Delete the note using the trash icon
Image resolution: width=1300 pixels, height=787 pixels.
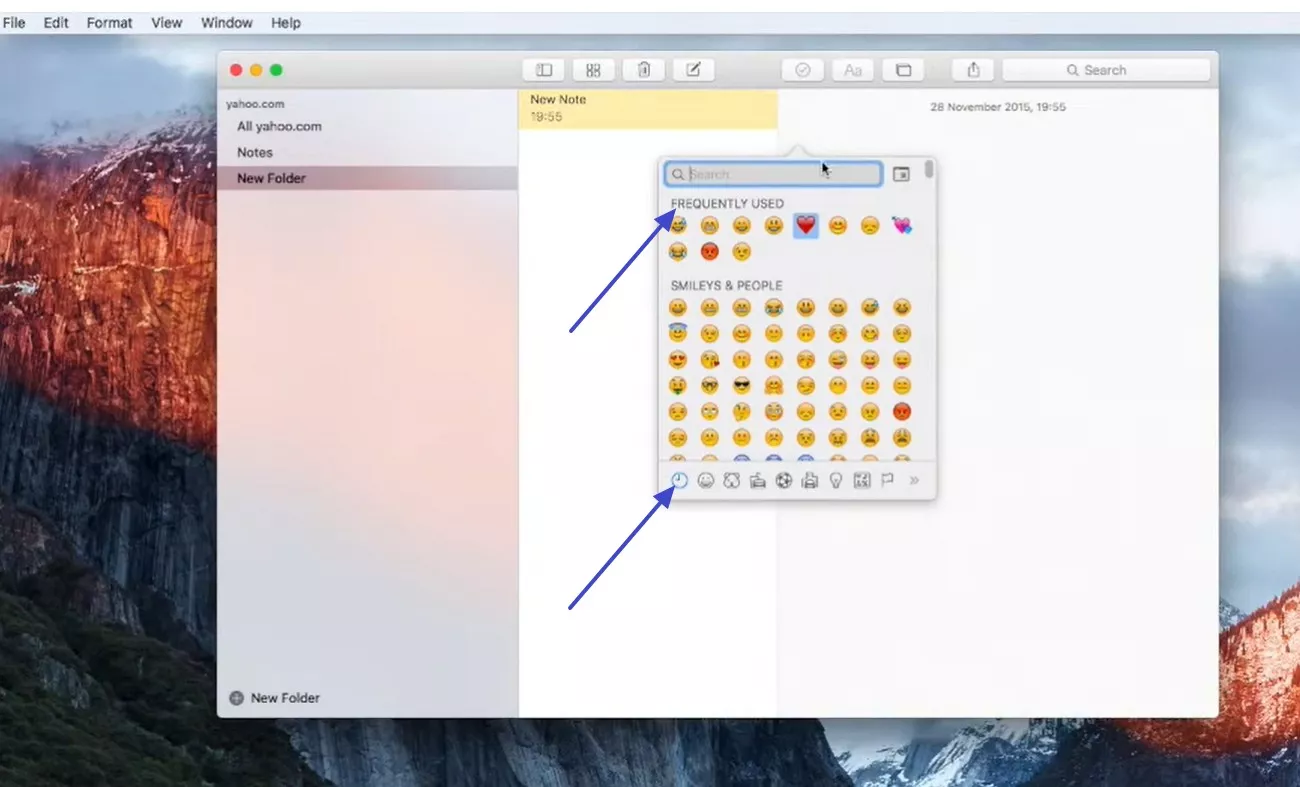[x=643, y=69]
